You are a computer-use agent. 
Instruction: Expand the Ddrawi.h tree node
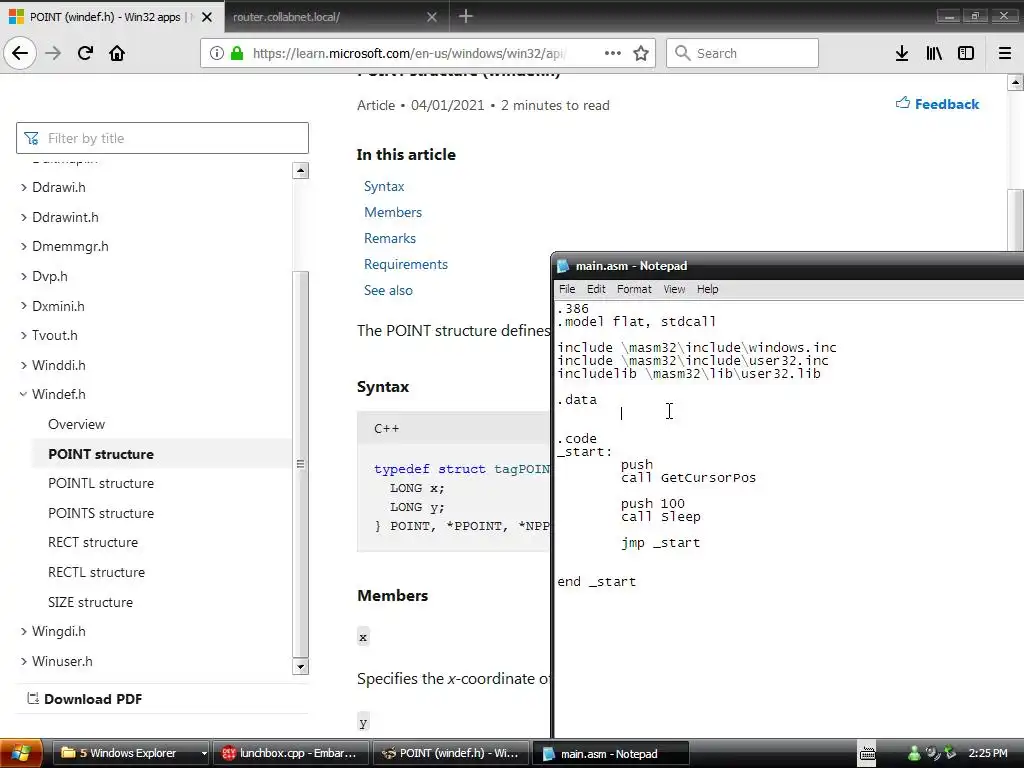pos(24,187)
